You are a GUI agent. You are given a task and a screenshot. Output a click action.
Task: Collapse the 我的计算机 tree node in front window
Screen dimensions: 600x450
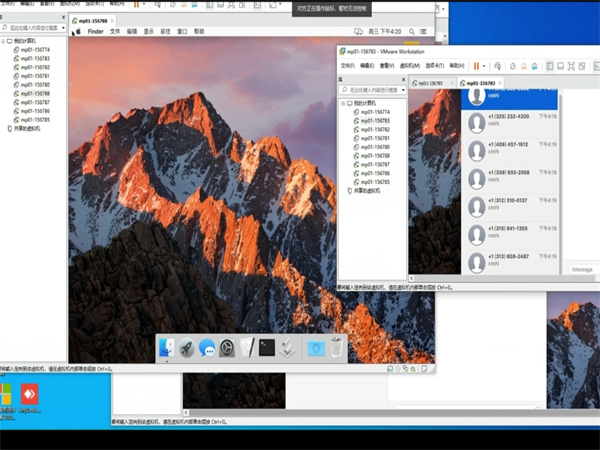(344, 103)
